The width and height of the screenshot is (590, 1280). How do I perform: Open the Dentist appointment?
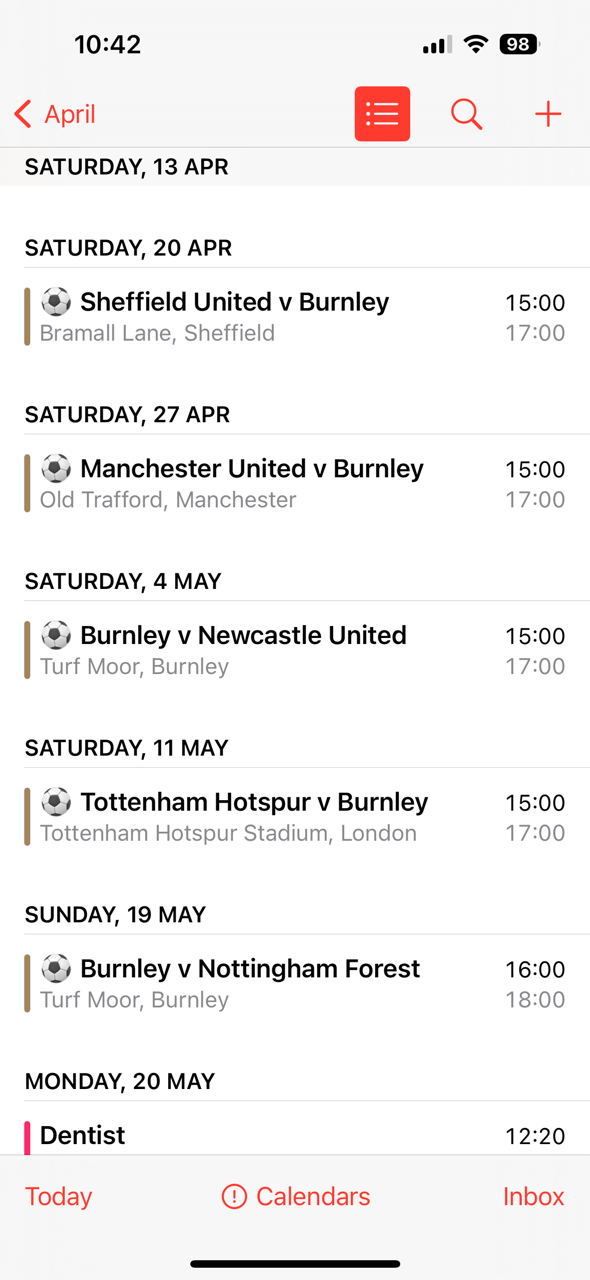pyautogui.click(x=295, y=1136)
